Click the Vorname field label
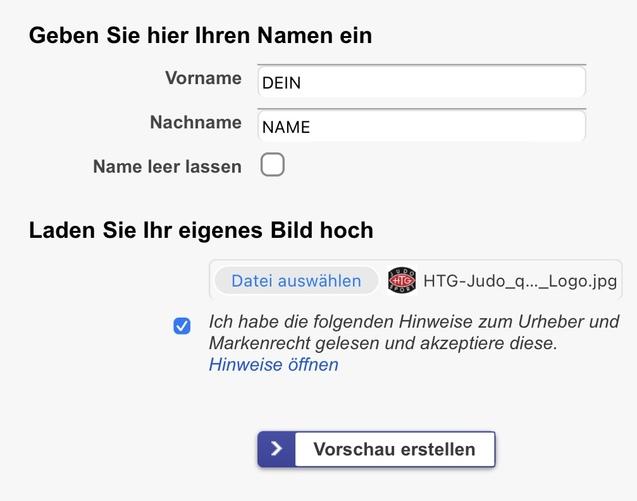 [203, 79]
